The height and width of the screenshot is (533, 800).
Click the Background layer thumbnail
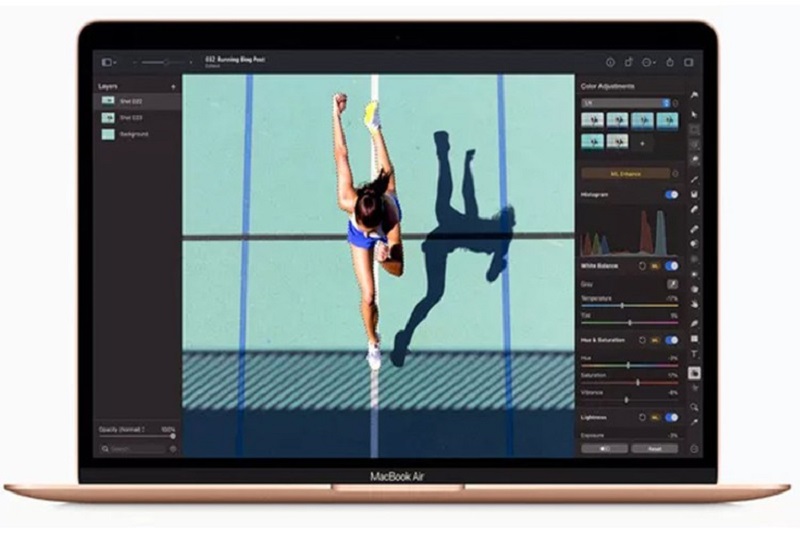click(x=108, y=134)
